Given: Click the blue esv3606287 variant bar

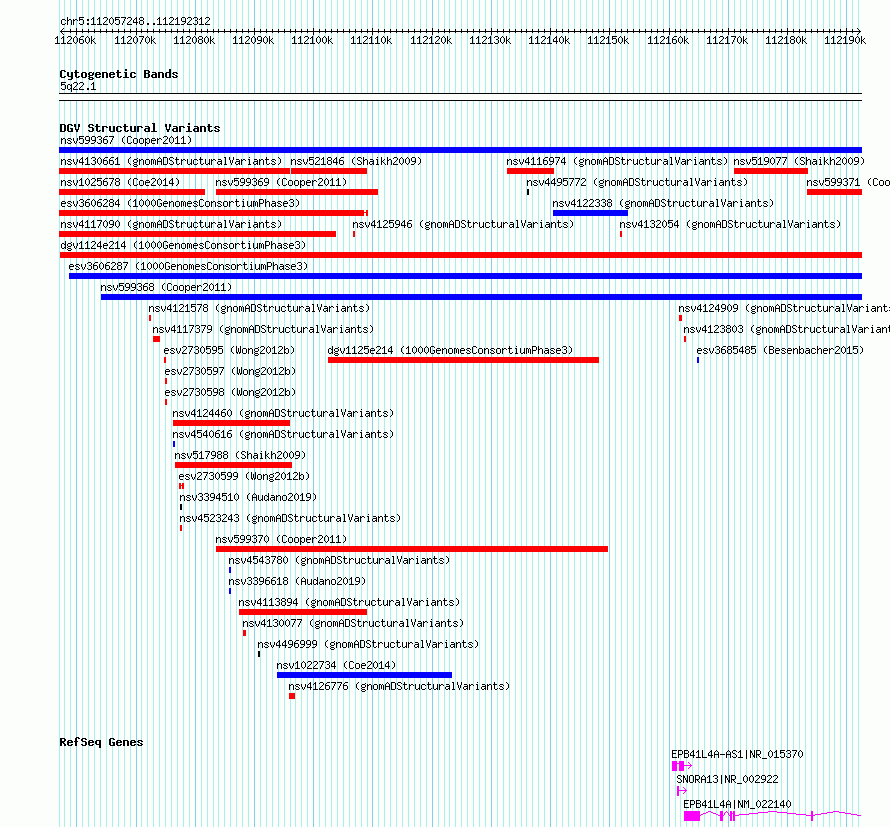Looking at the screenshot, I should click(465, 276).
